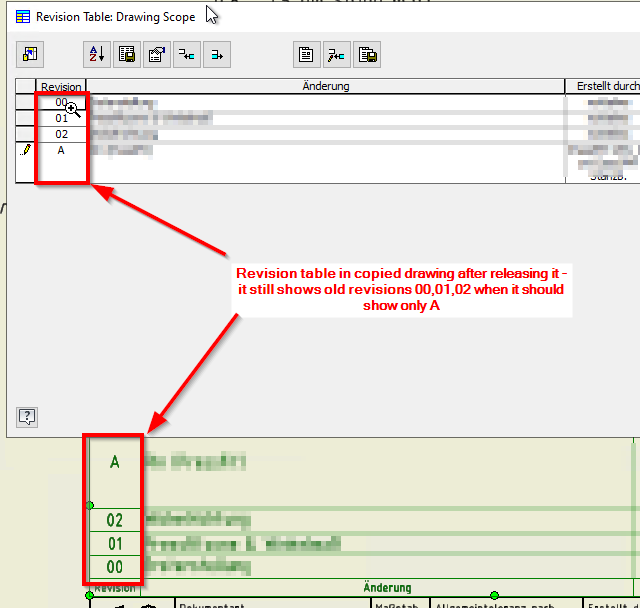Click the Column Chooser icon in the toolbar

[30, 54]
